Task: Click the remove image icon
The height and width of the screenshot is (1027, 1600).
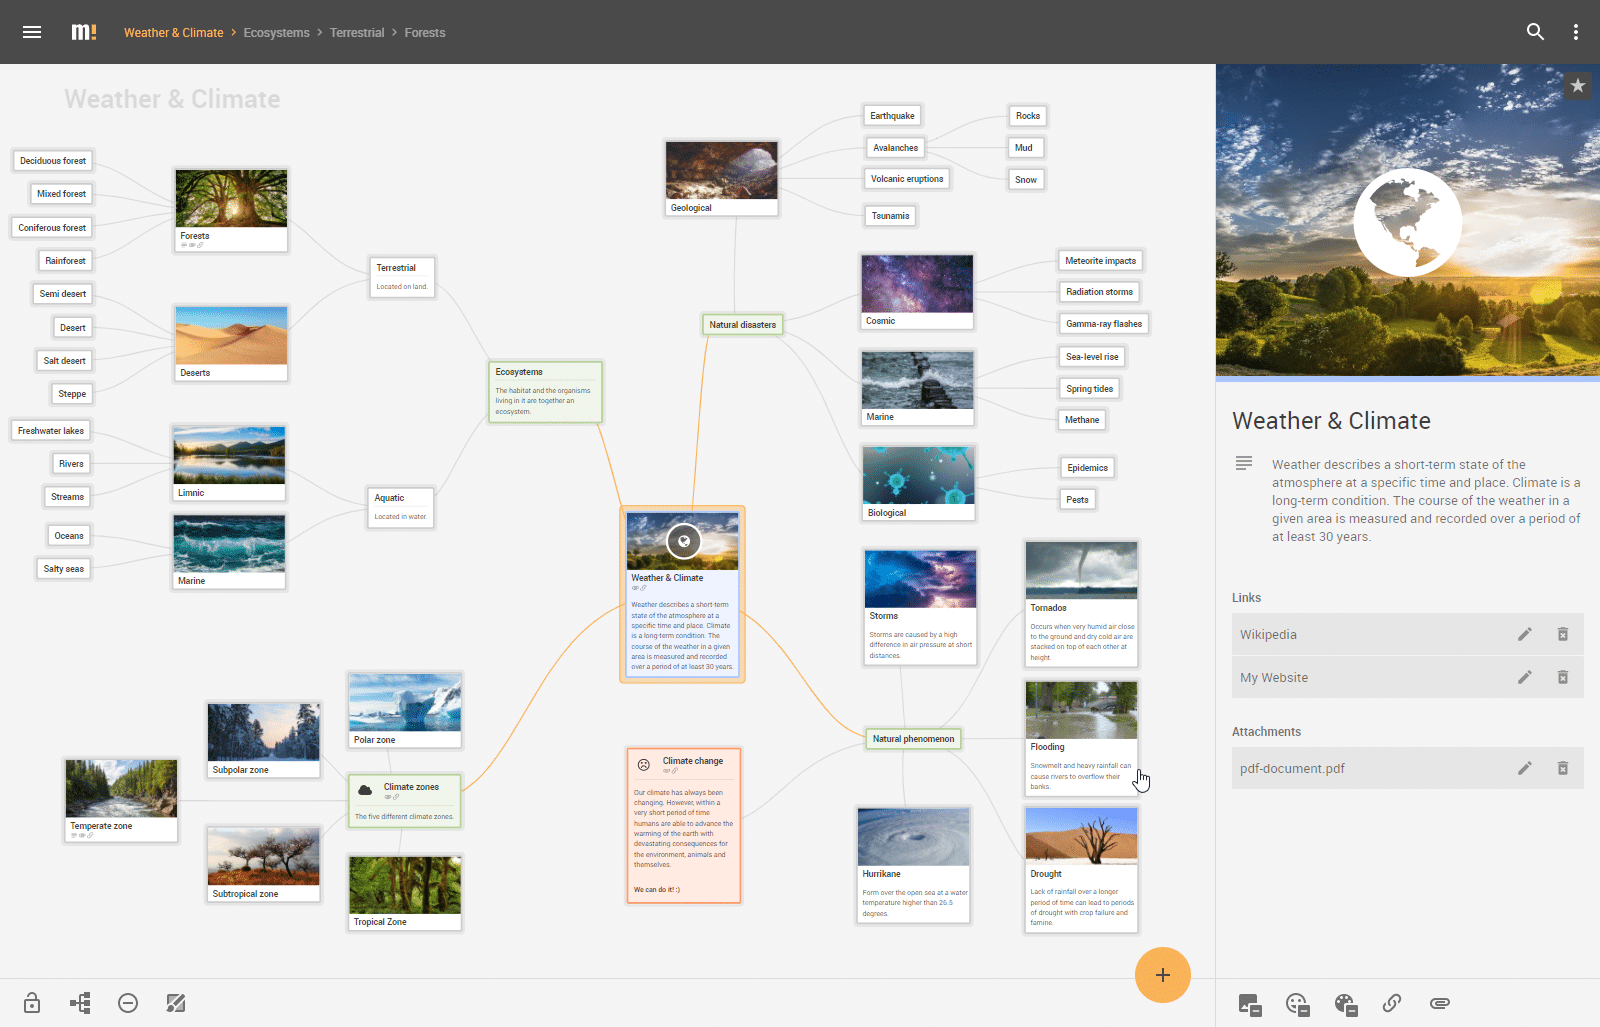Action: tap(1250, 1004)
